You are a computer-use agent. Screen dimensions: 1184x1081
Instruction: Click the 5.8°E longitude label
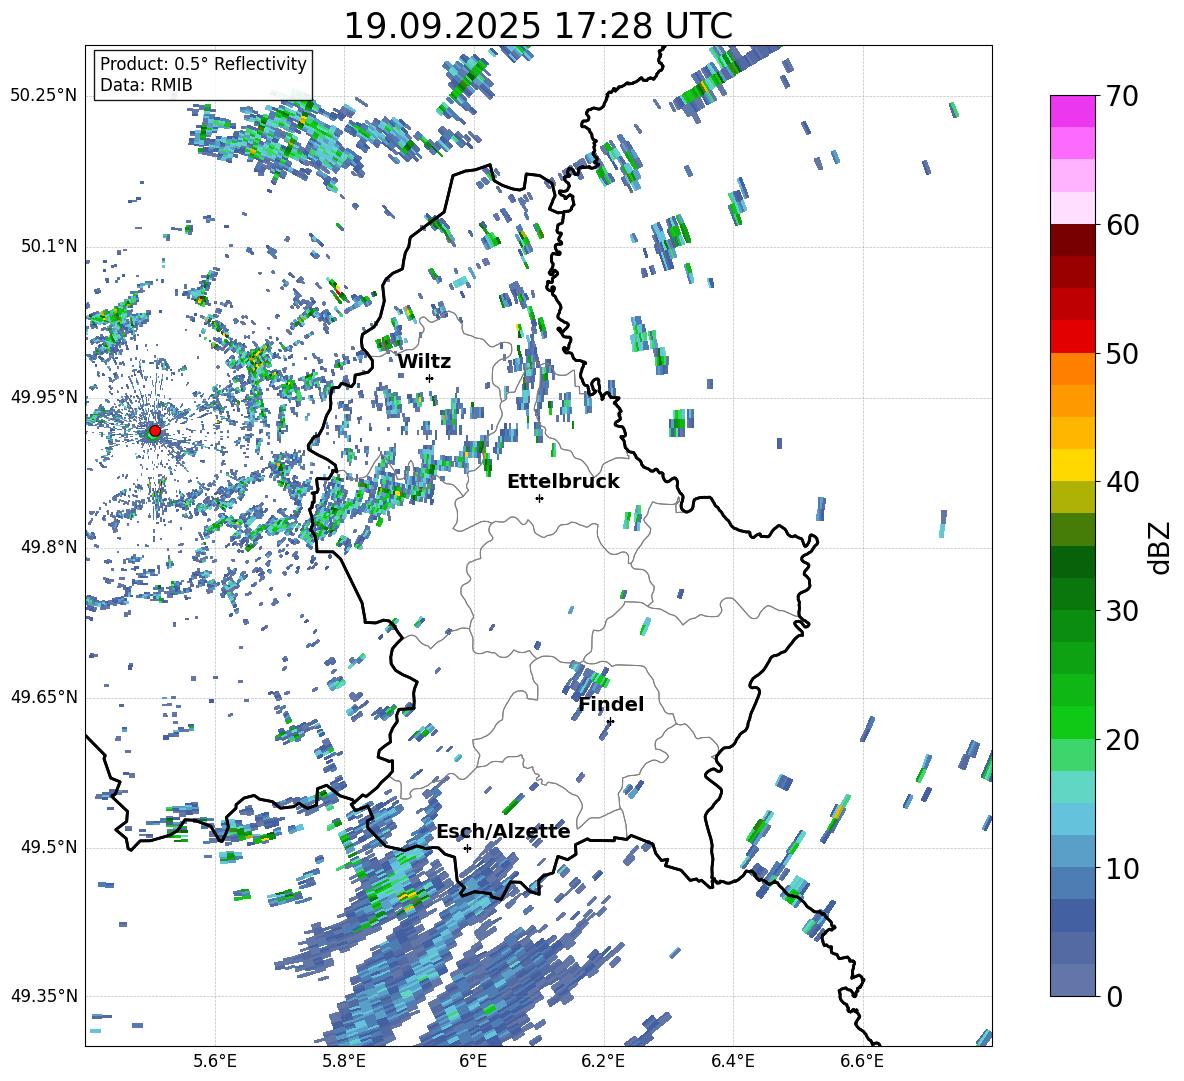(344, 1061)
